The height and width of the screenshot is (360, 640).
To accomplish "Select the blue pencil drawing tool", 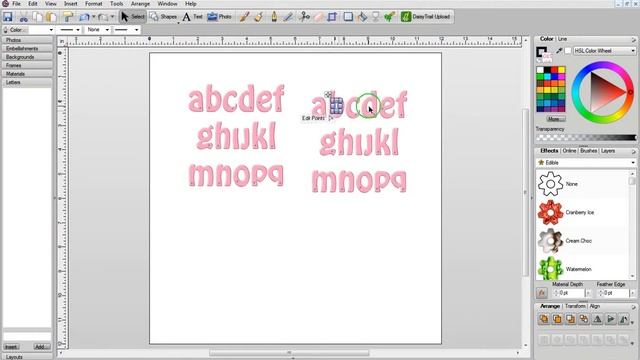I will [289, 17].
